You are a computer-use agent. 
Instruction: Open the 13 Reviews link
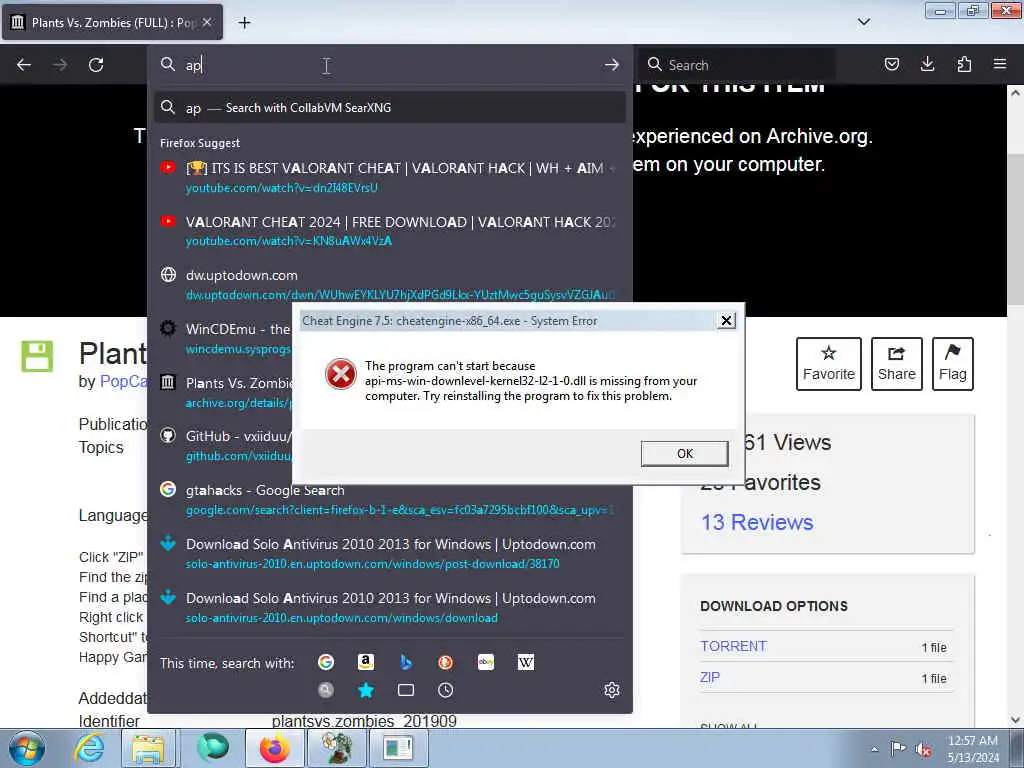pyautogui.click(x=757, y=522)
